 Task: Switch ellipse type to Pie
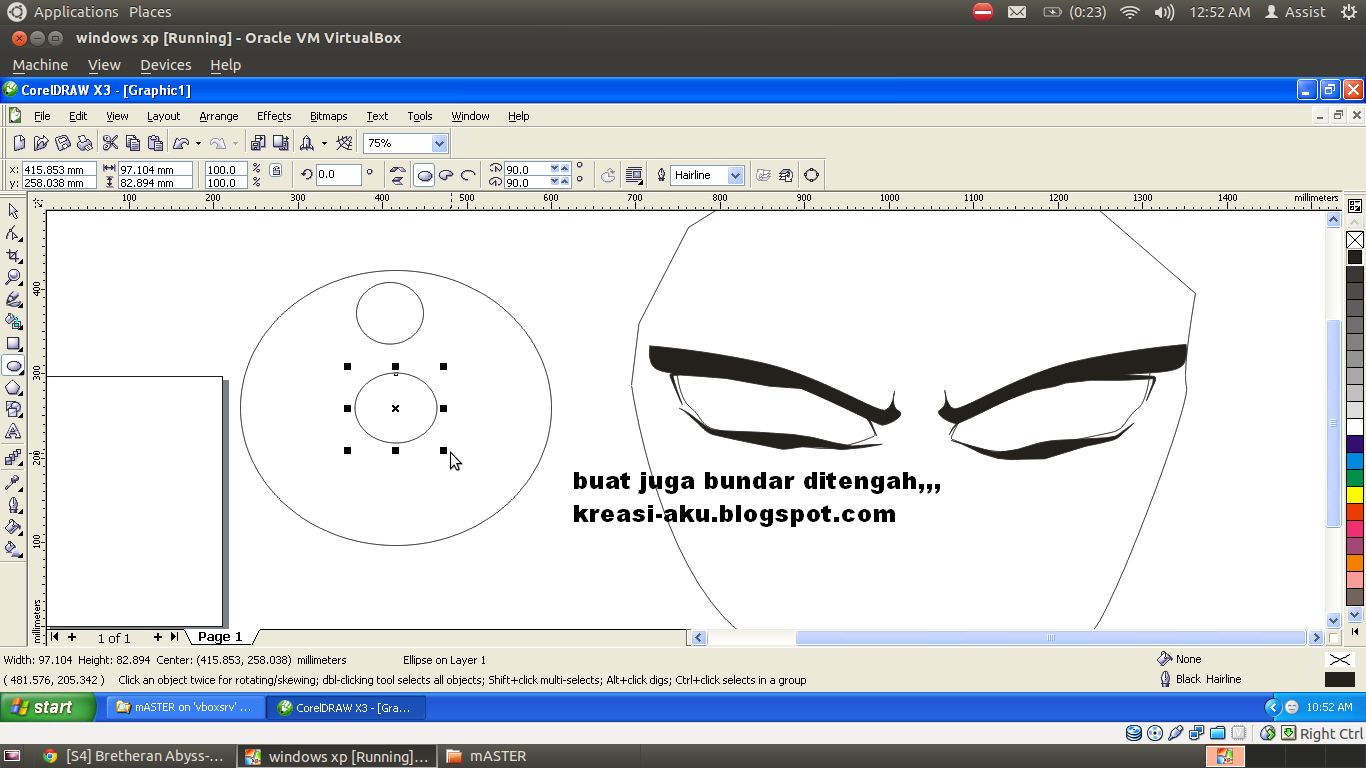tap(446, 175)
